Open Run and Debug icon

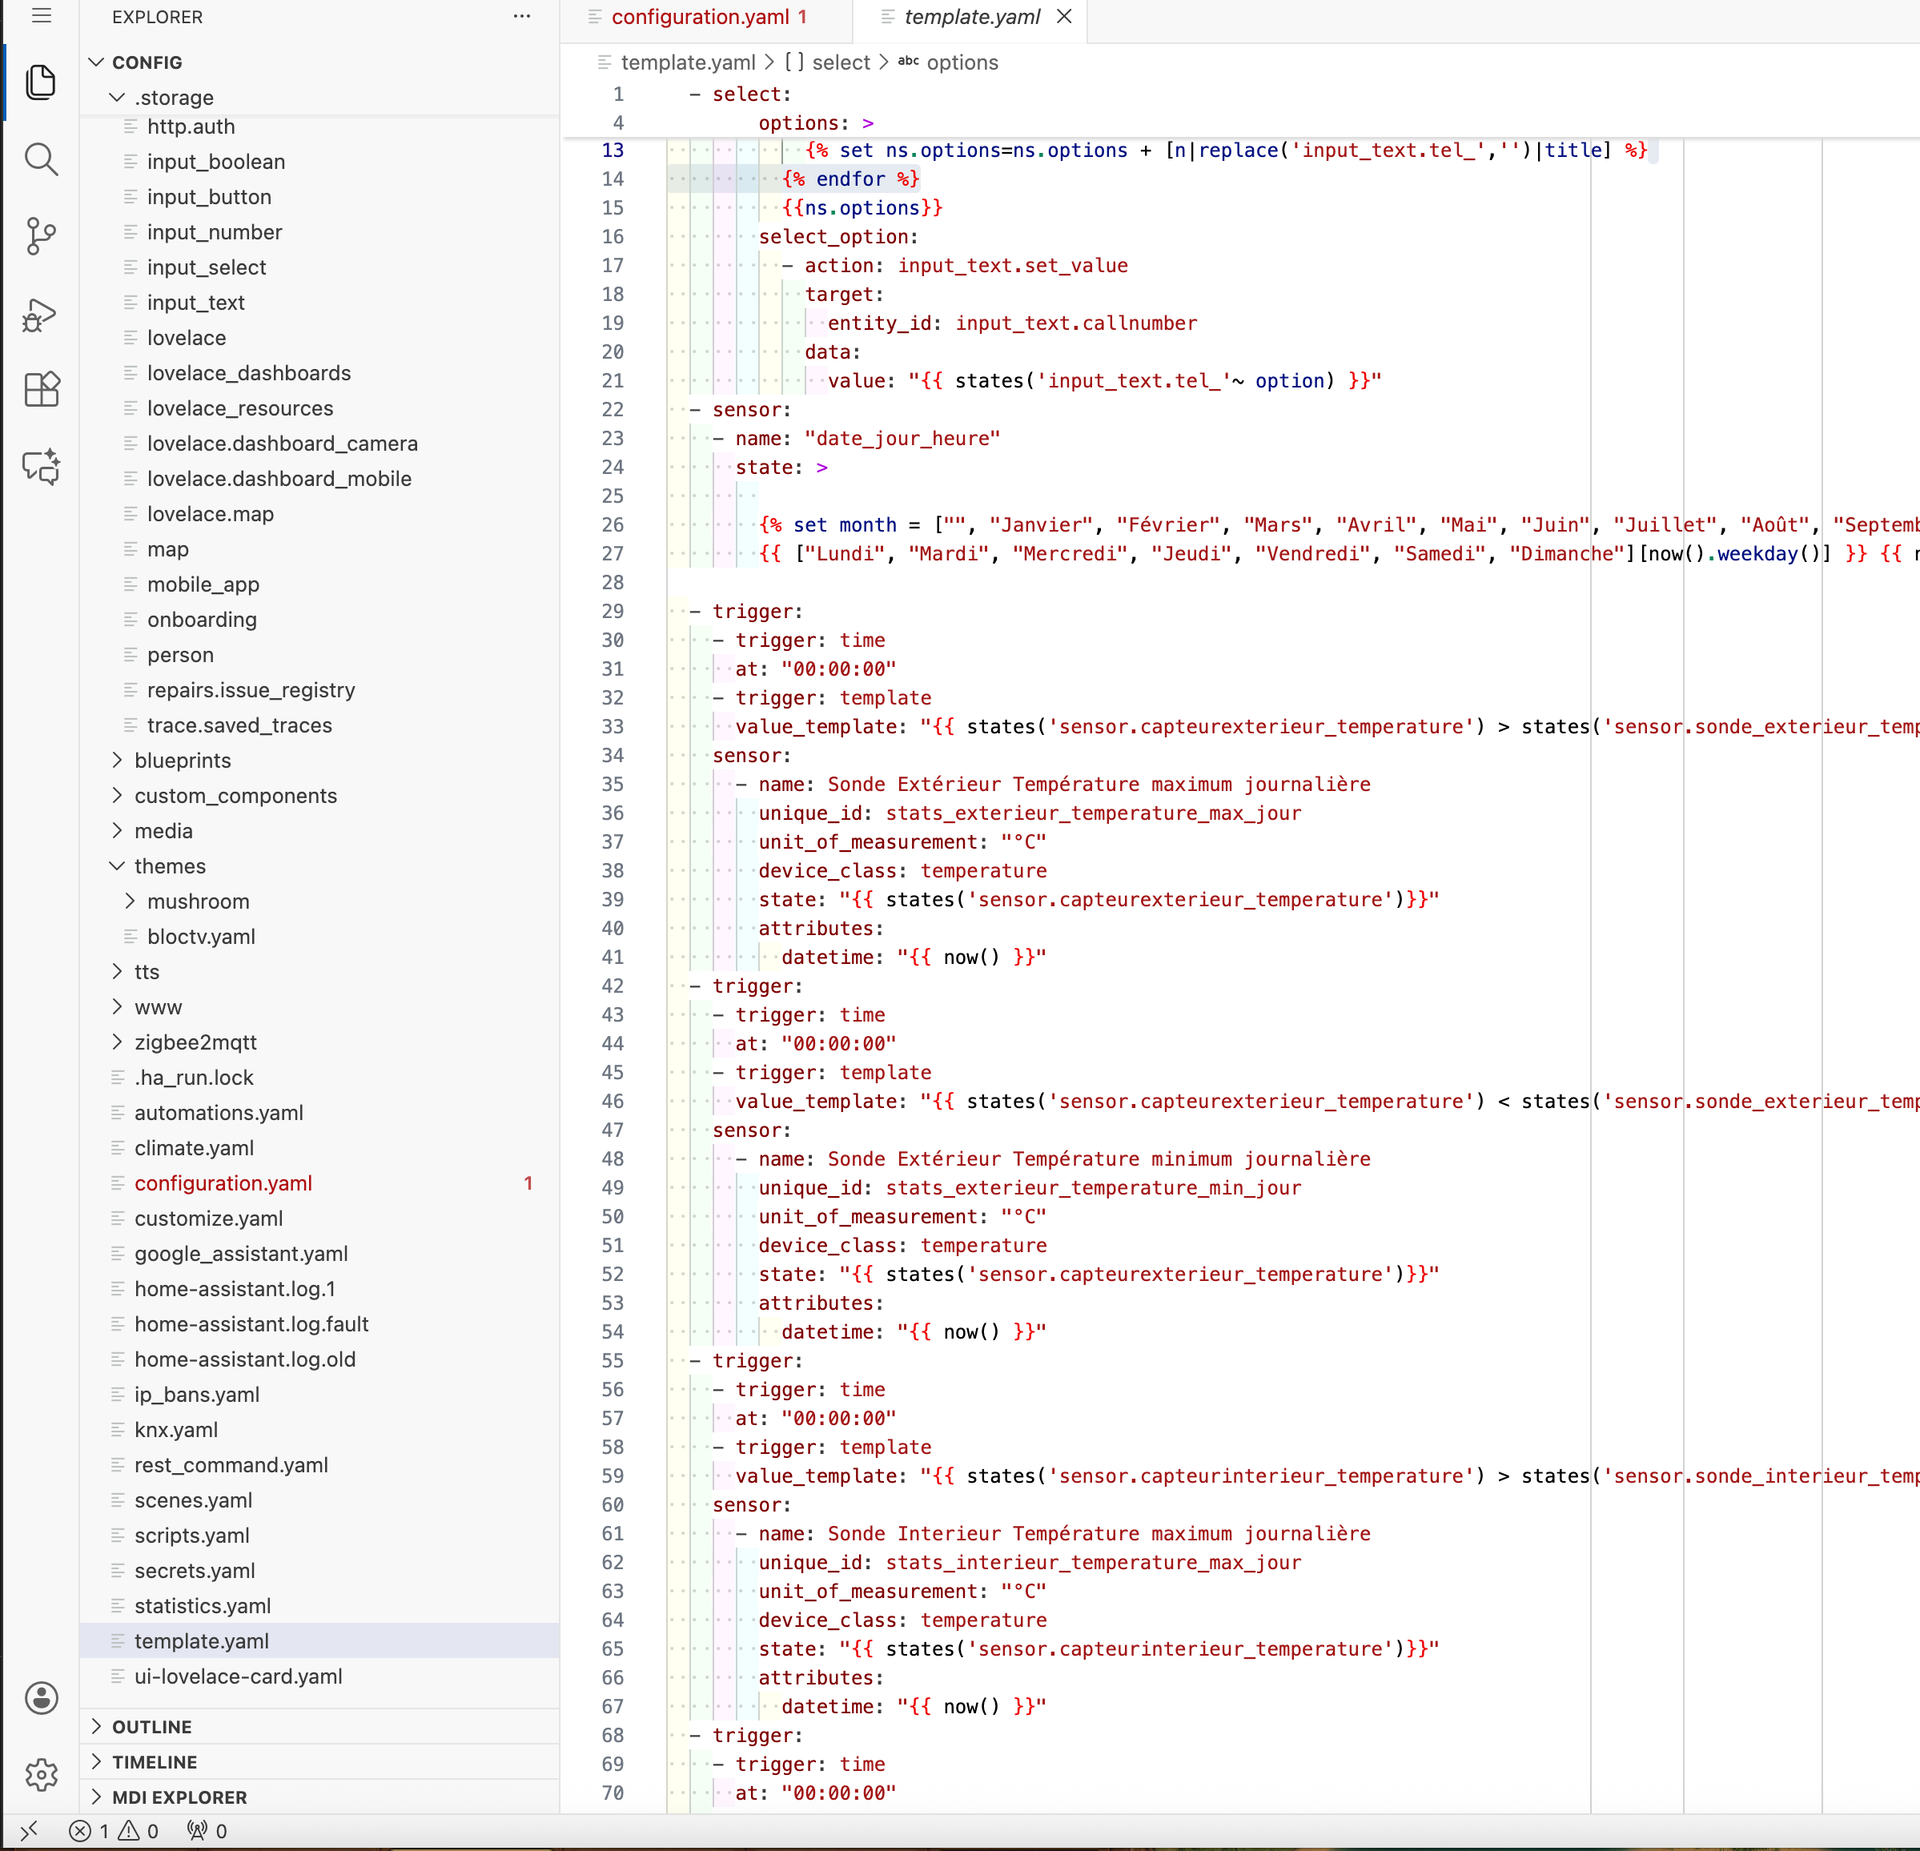click(41, 314)
